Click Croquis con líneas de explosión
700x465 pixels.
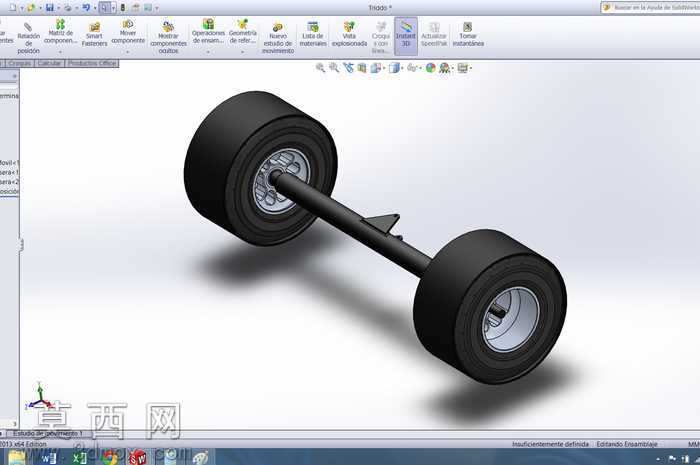click(x=380, y=37)
